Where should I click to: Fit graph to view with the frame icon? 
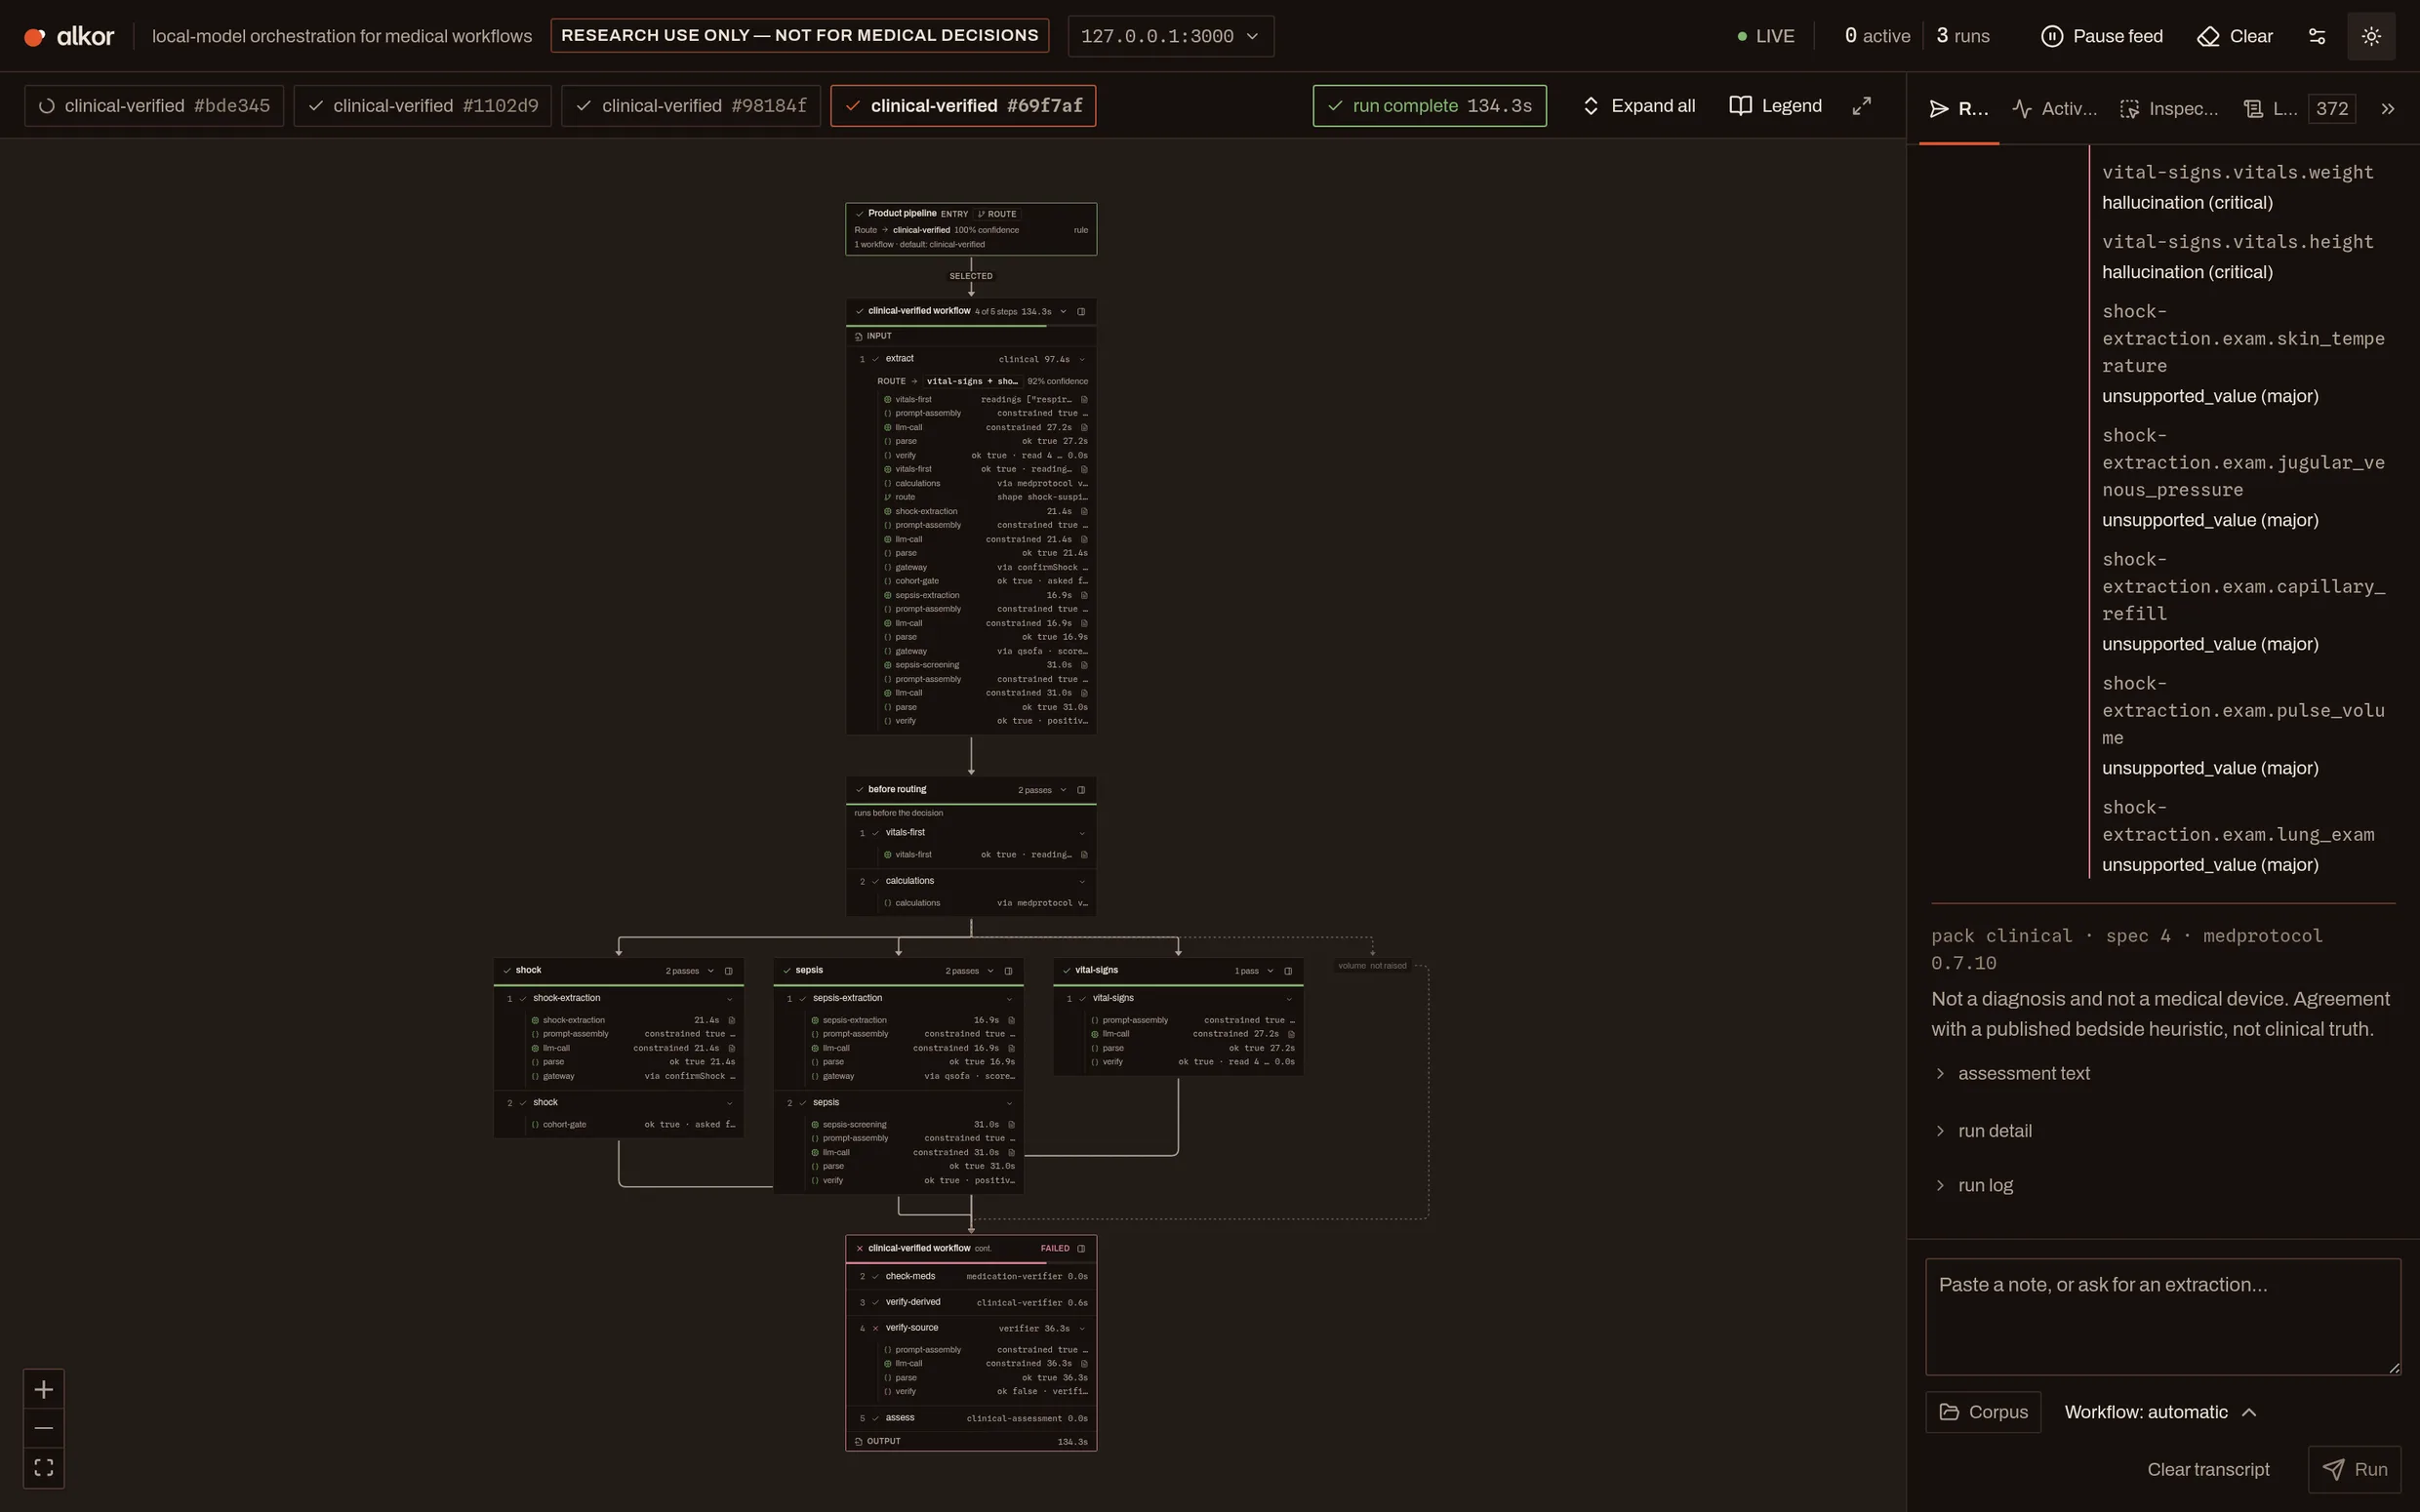[x=44, y=1467]
